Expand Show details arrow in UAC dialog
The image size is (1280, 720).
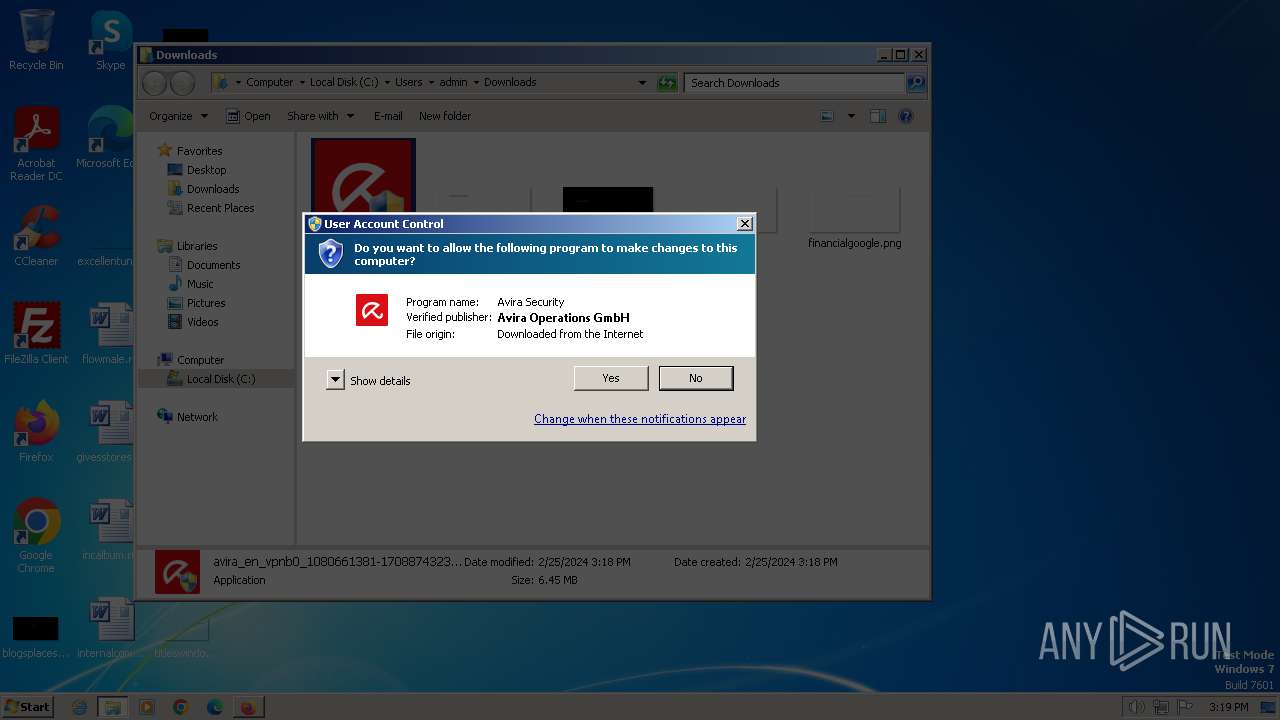point(335,380)
